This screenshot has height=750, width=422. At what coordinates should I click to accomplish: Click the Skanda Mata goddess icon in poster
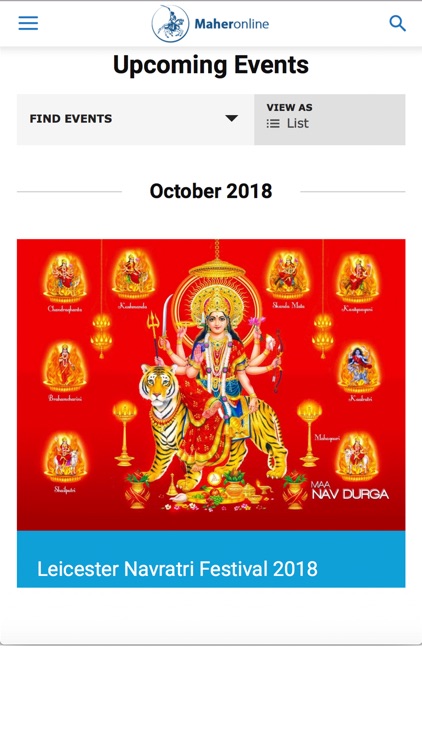pyautogui.click(x=288, y=276)
